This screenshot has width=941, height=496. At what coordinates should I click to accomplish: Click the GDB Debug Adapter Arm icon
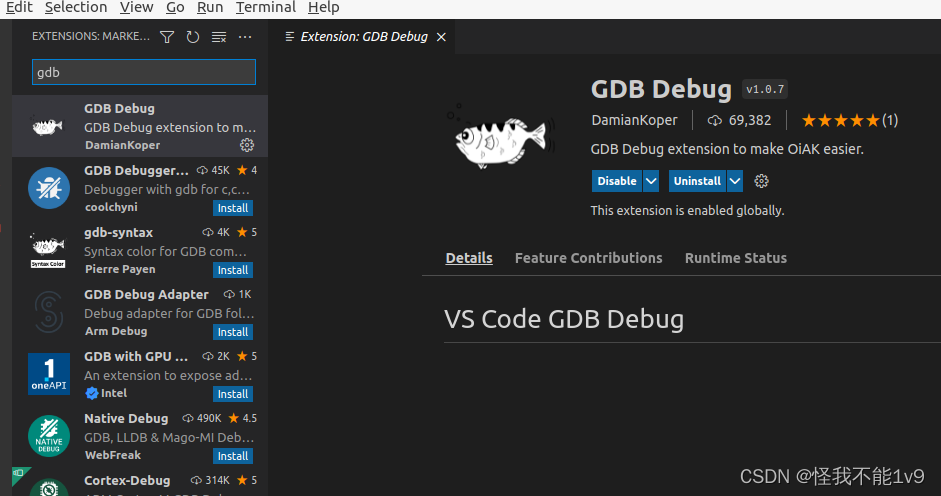tap(49, 312)
